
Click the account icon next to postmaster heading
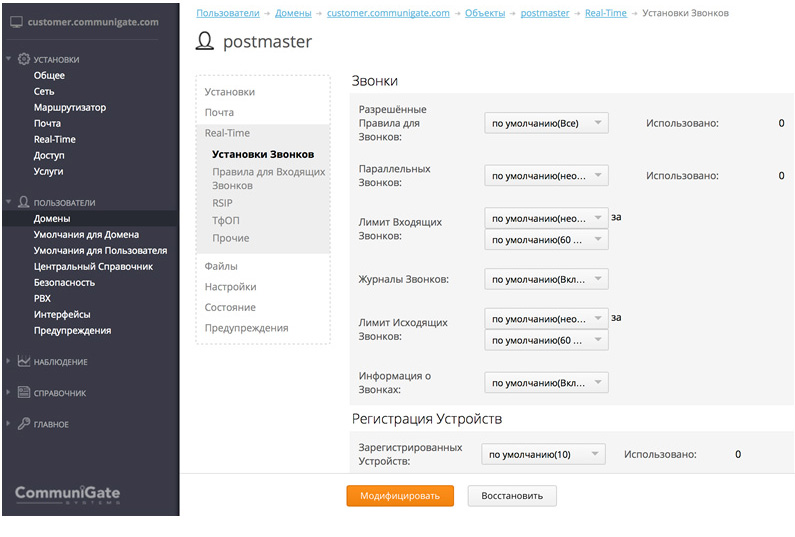tap(205, 42)
